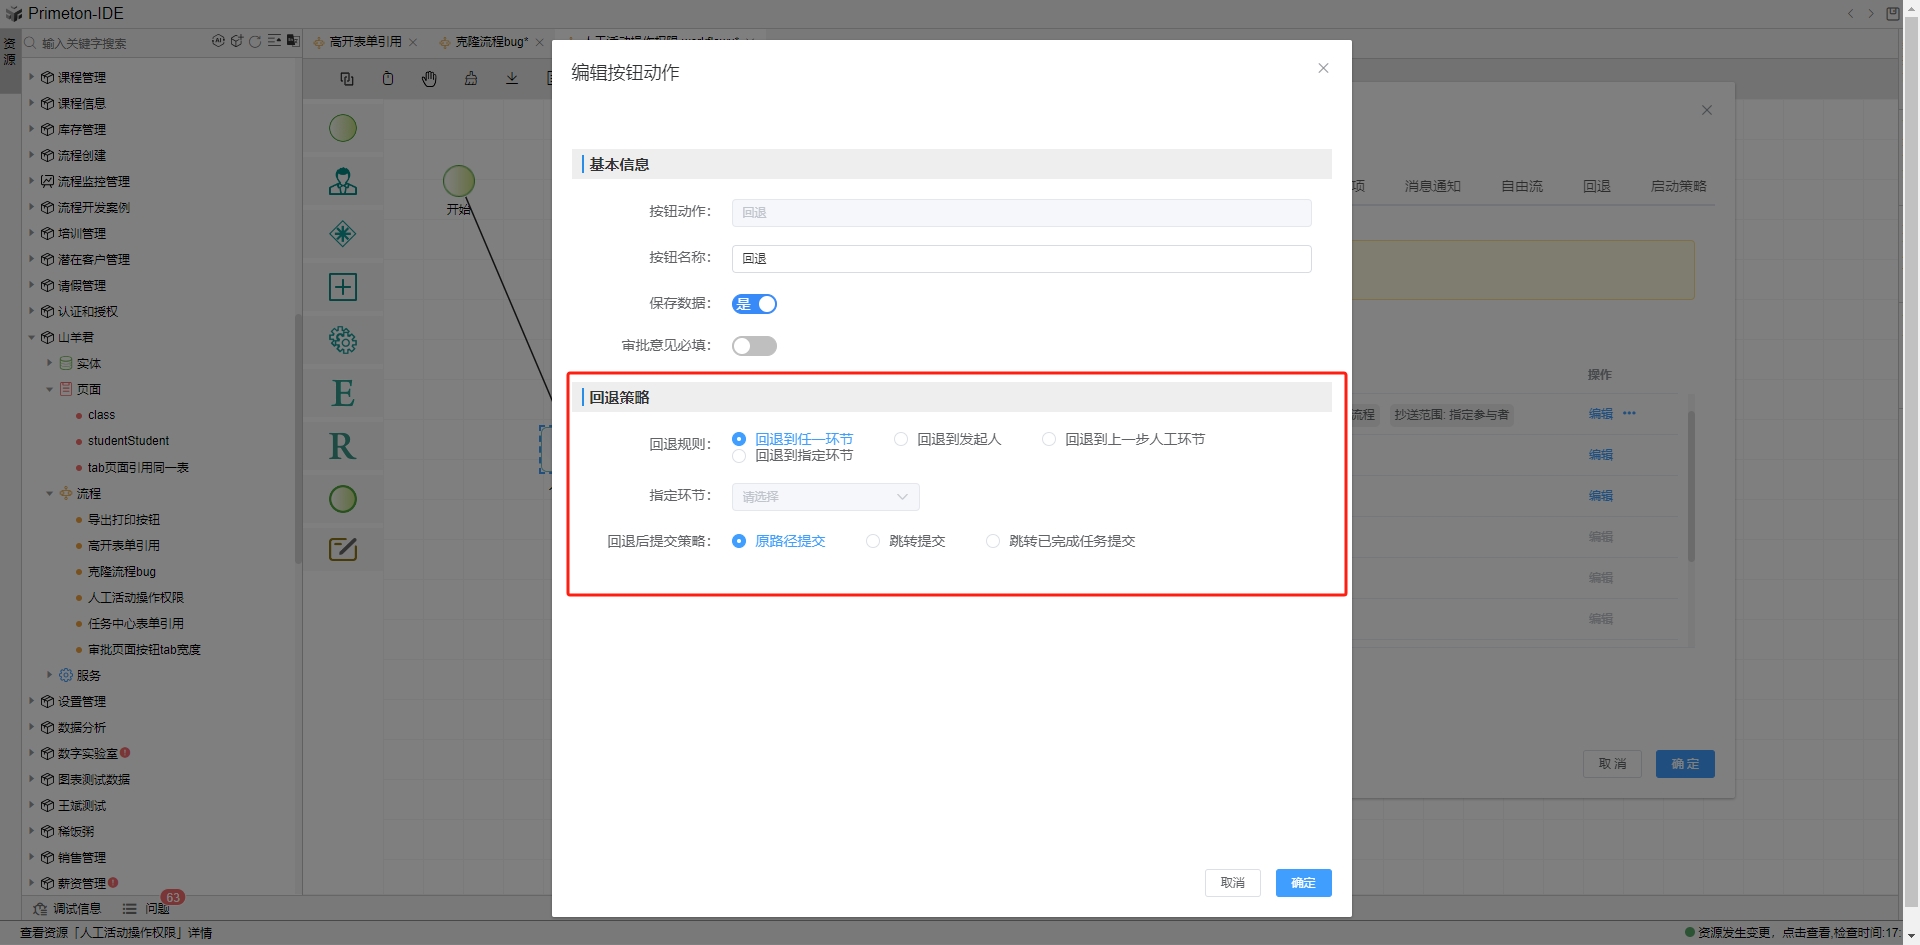The image size is (1920, 945).
Task: Click the 按钮名称 input field
Action: pyautogui.click(x=1021, y=259)
